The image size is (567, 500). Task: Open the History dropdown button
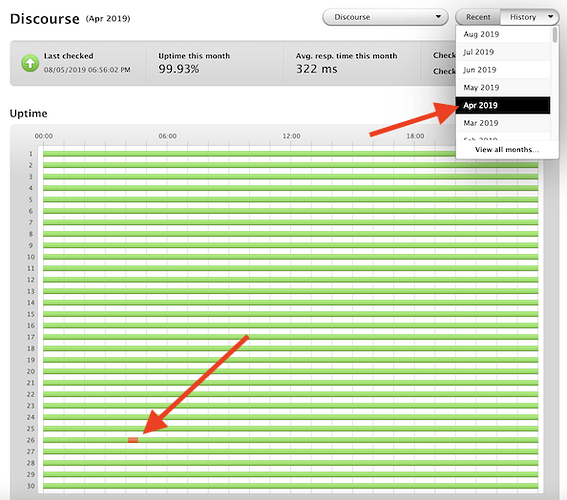[530, 17]
